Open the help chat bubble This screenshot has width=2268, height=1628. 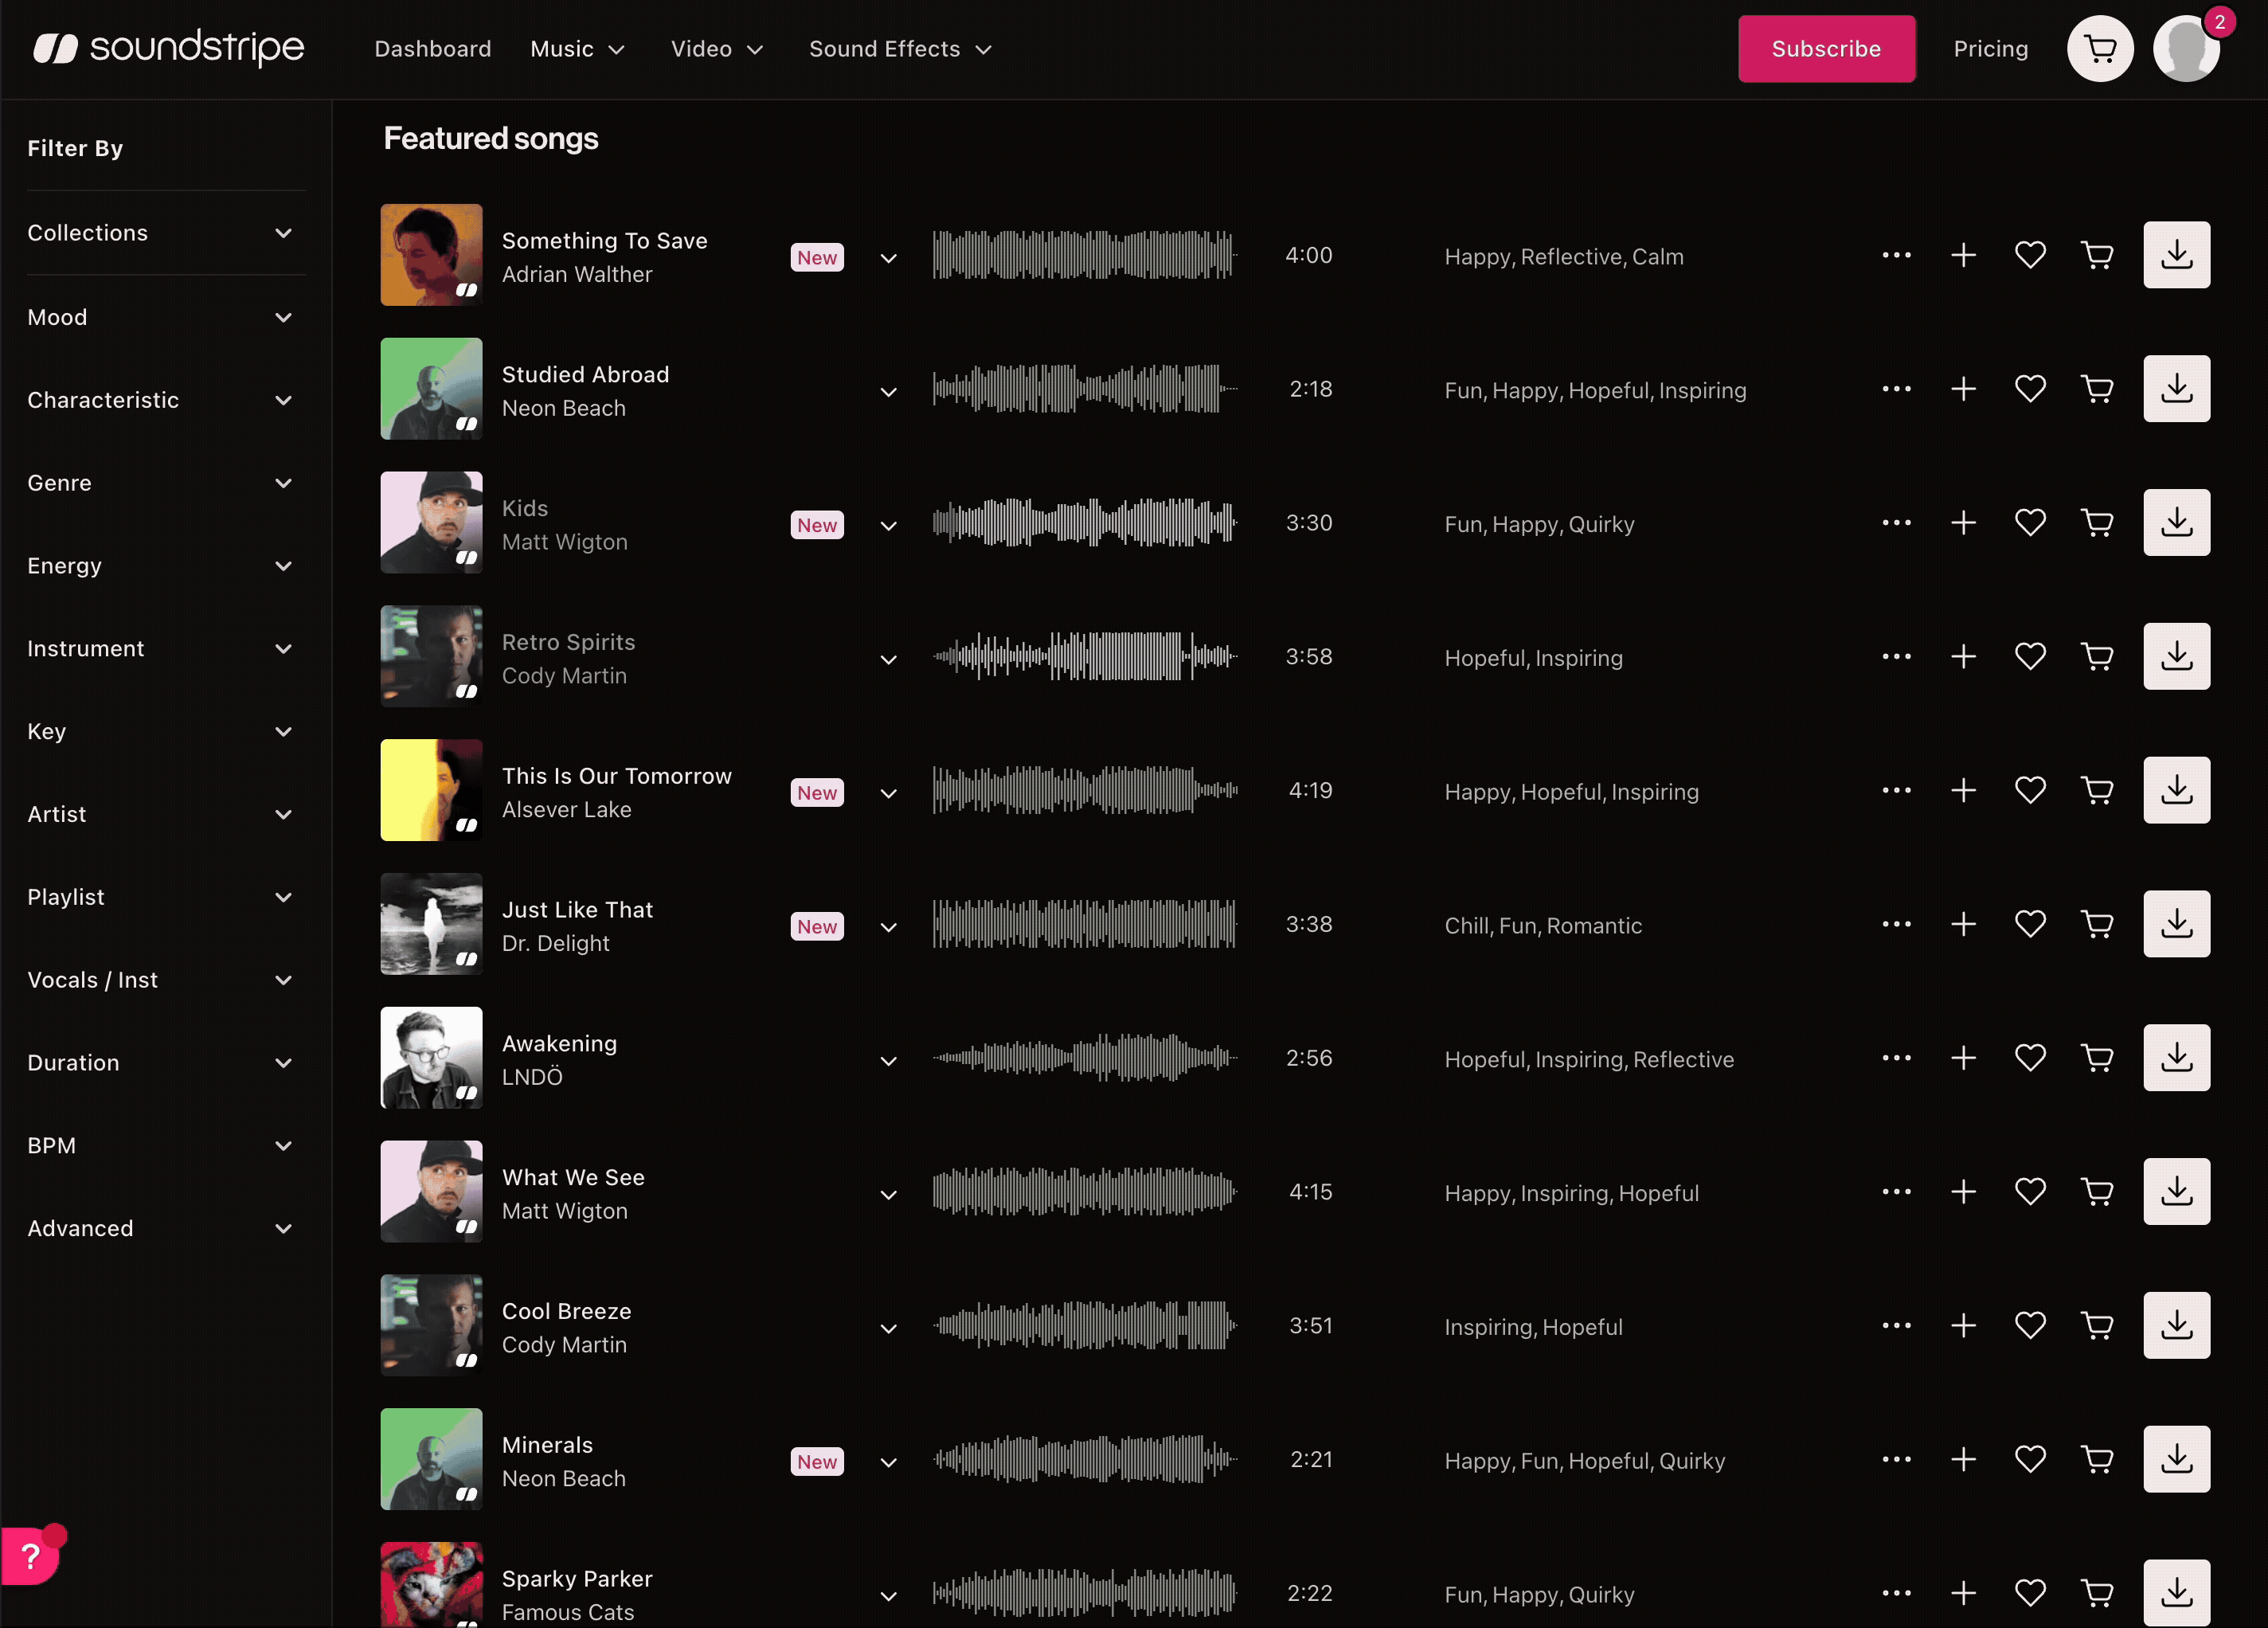point(31,1556)
